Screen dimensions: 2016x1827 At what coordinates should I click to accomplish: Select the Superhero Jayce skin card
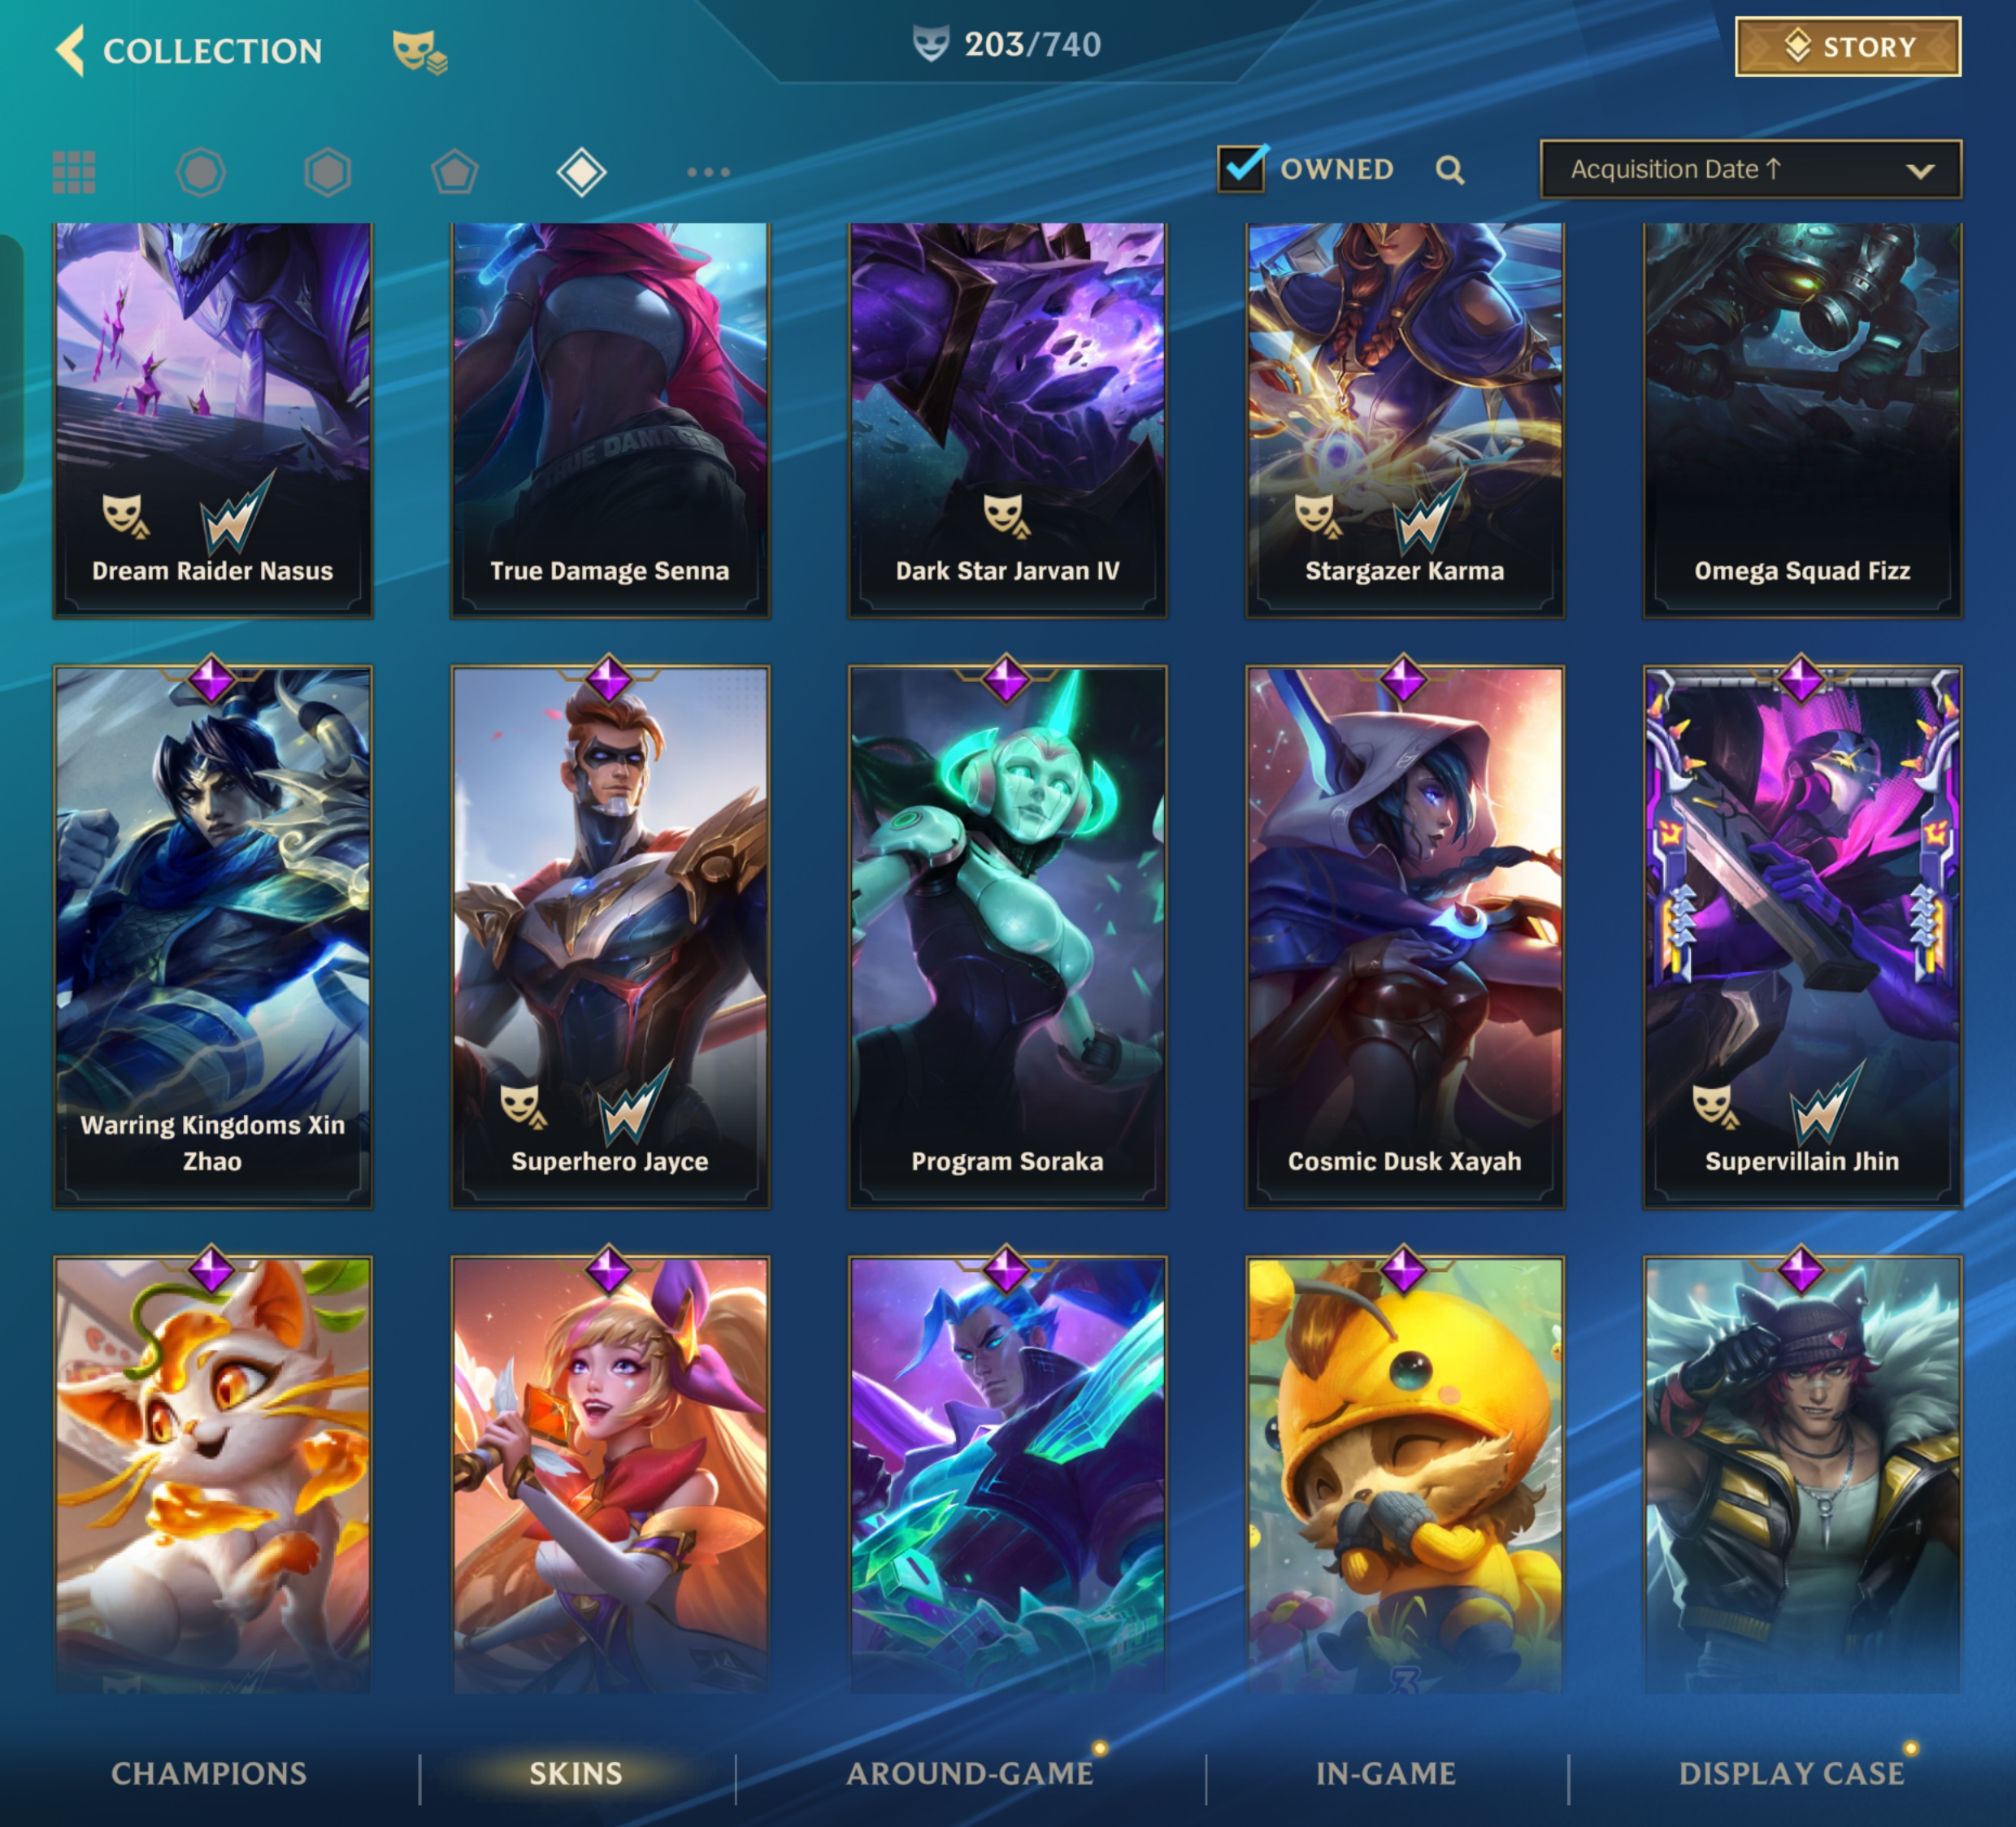coord(610,937)
